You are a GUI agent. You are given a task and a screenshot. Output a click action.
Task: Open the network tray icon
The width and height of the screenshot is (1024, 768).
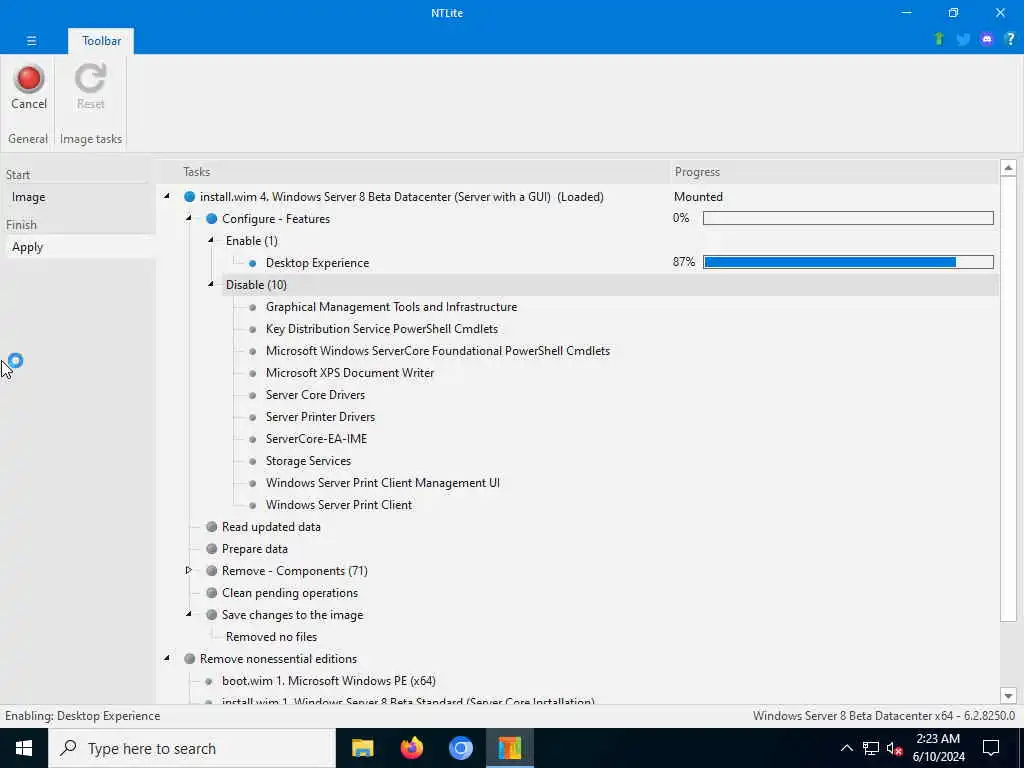tap(871, 748)
